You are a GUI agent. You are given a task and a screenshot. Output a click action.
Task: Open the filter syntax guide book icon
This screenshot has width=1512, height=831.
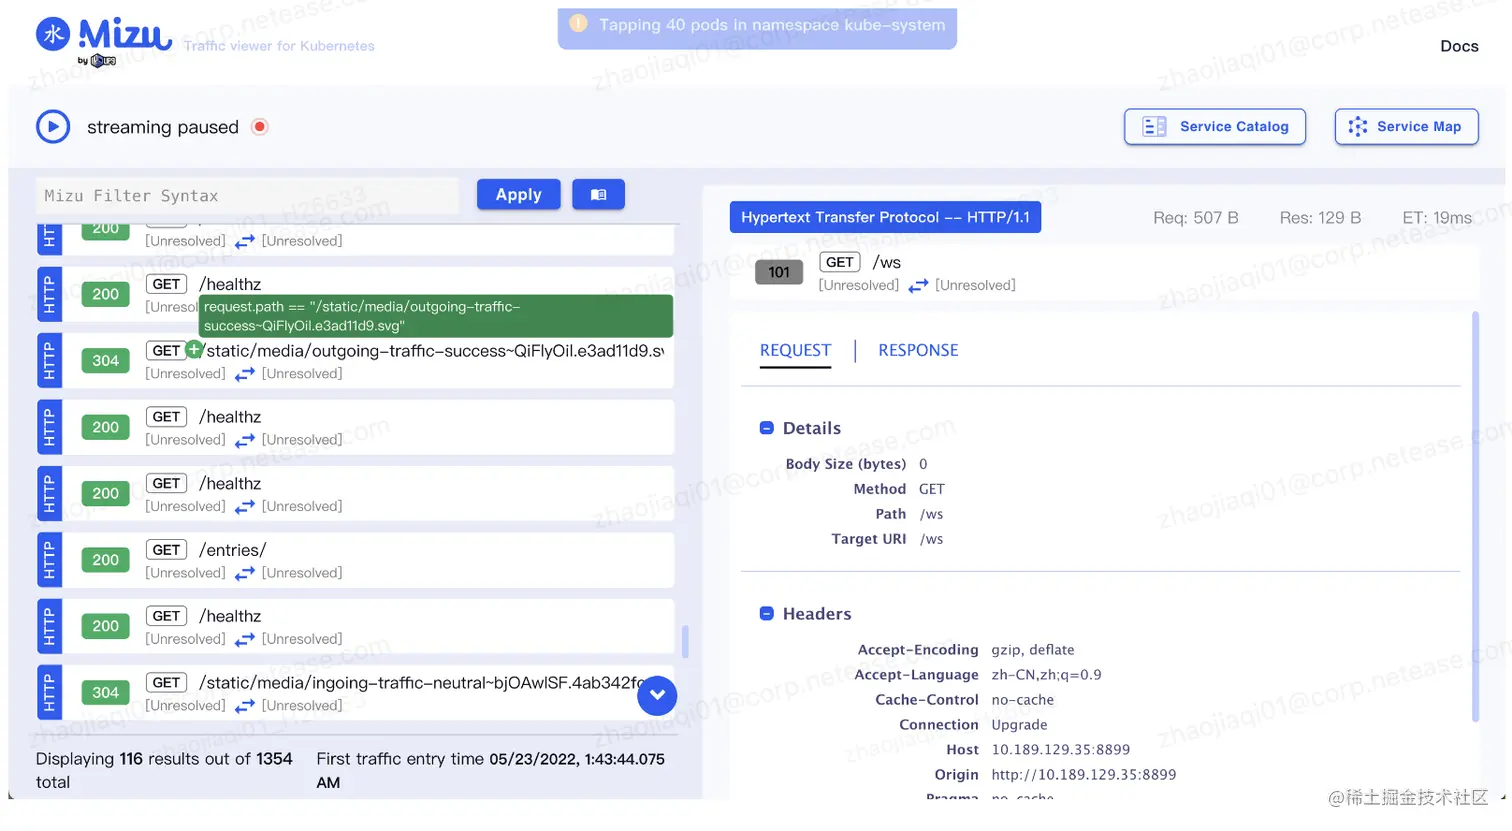(x=598, y=195)
